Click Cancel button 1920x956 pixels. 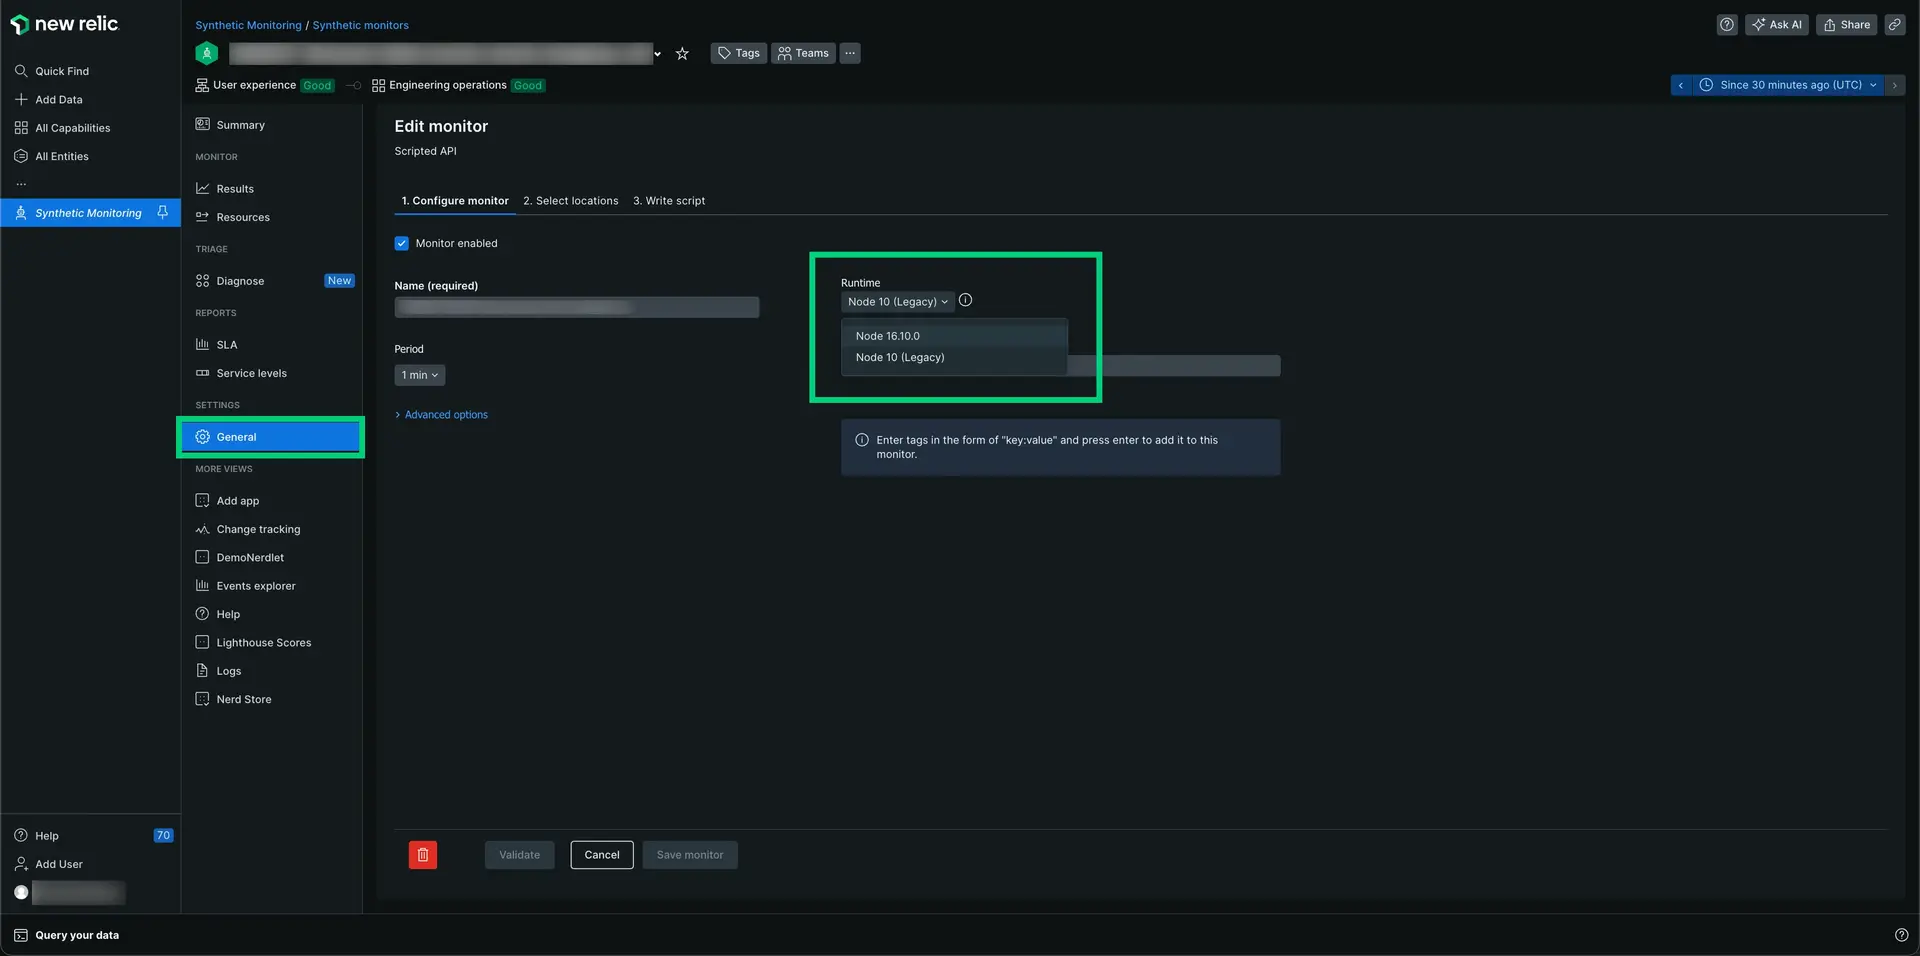pyautogui.click(x=602, y=855)
